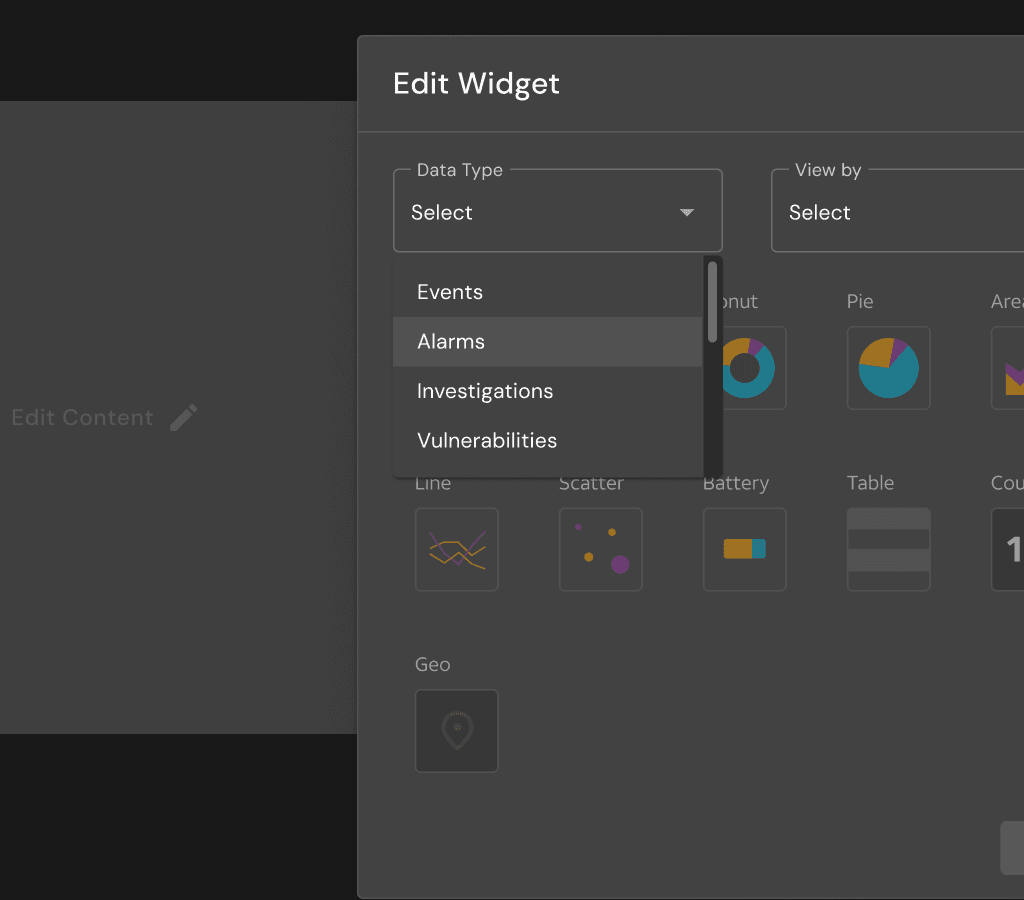Choose Investigations in the dropdown list
This screenshot has width=1024, height=900.
[x=485, y=391]
